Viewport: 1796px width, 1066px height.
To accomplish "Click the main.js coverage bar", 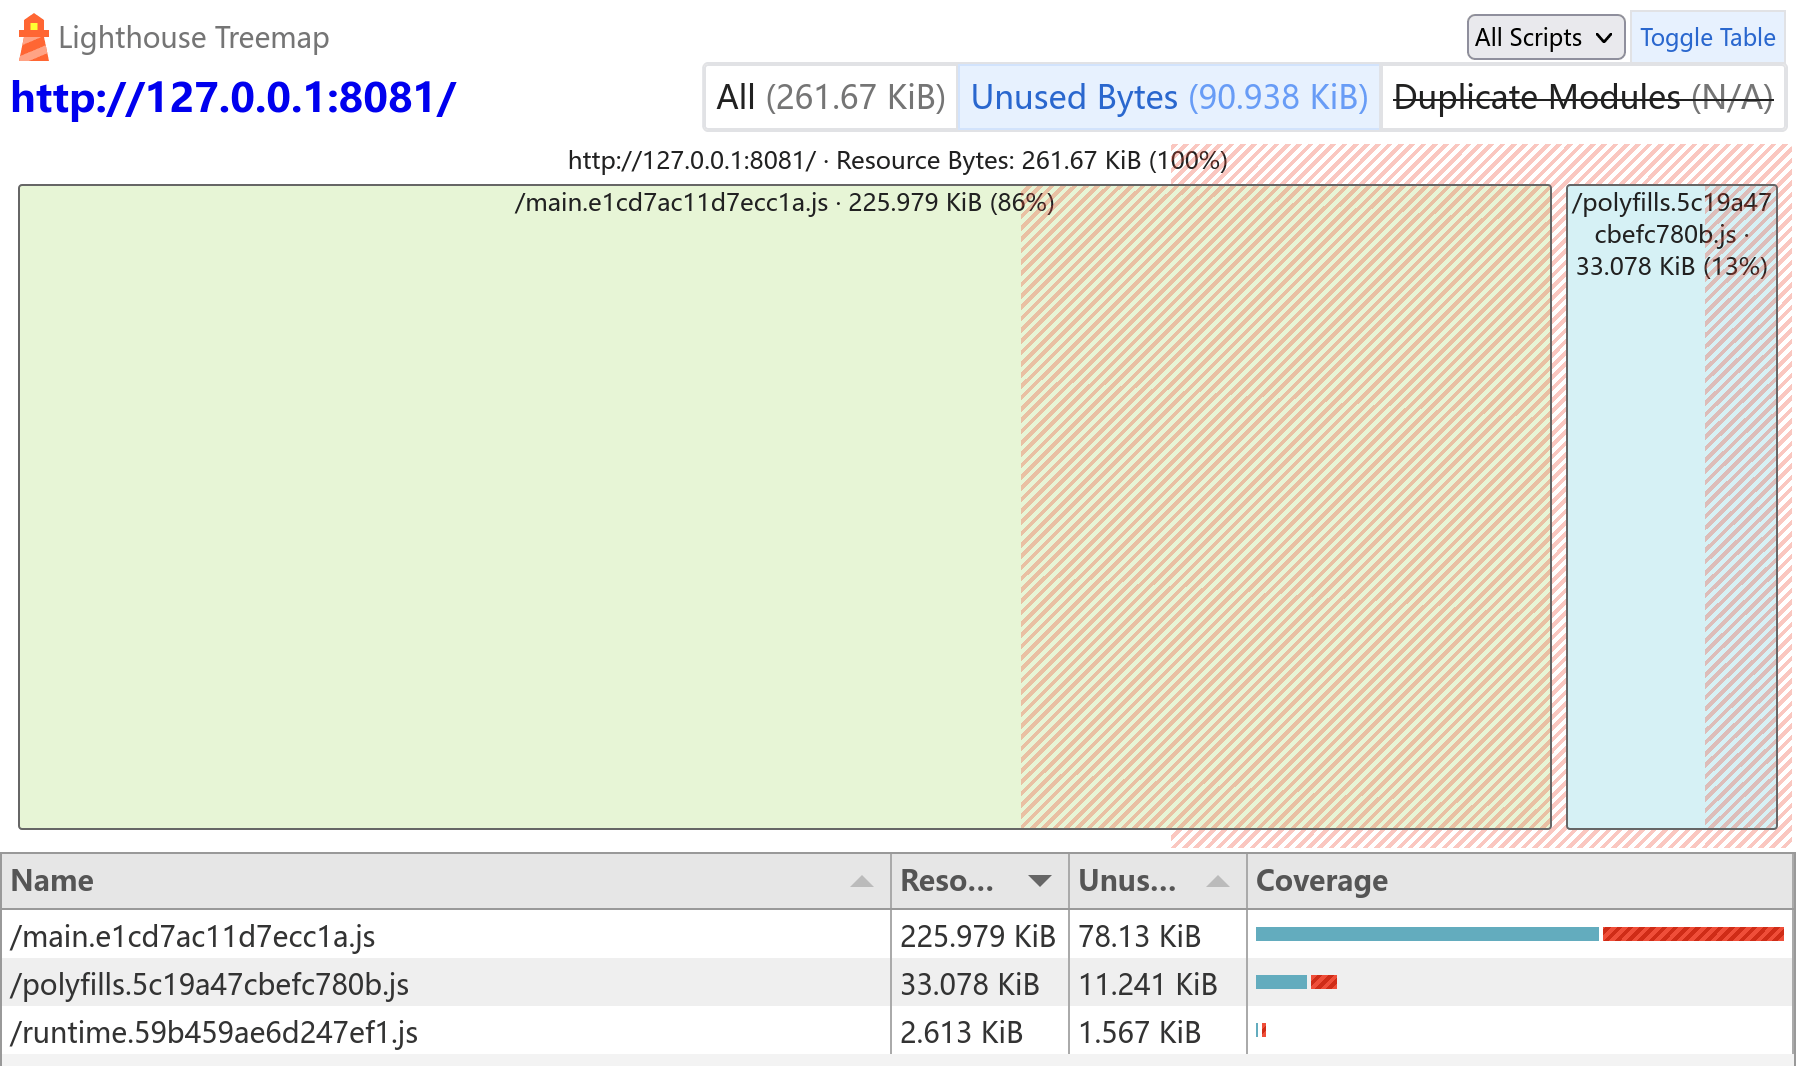I will click(1520, 934).
